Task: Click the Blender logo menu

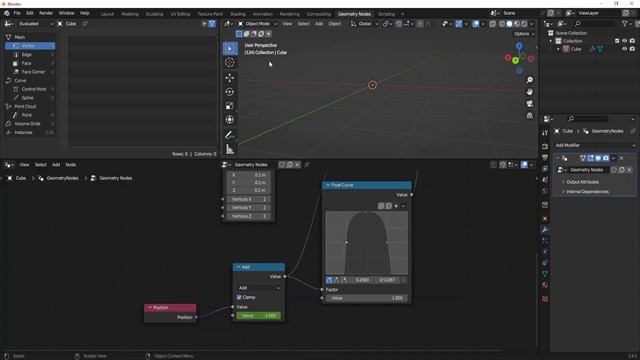Action: (7, 13)
